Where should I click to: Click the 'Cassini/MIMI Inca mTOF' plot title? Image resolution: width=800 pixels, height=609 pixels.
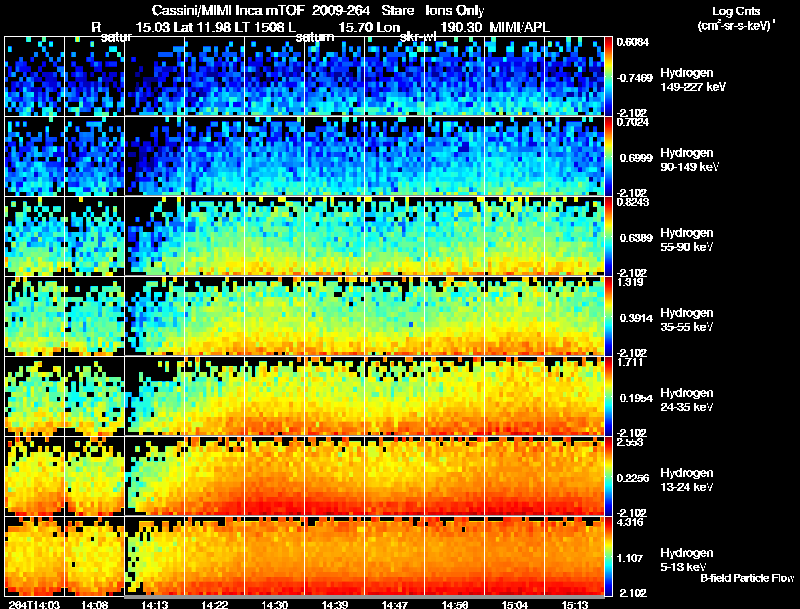point(229,11)
